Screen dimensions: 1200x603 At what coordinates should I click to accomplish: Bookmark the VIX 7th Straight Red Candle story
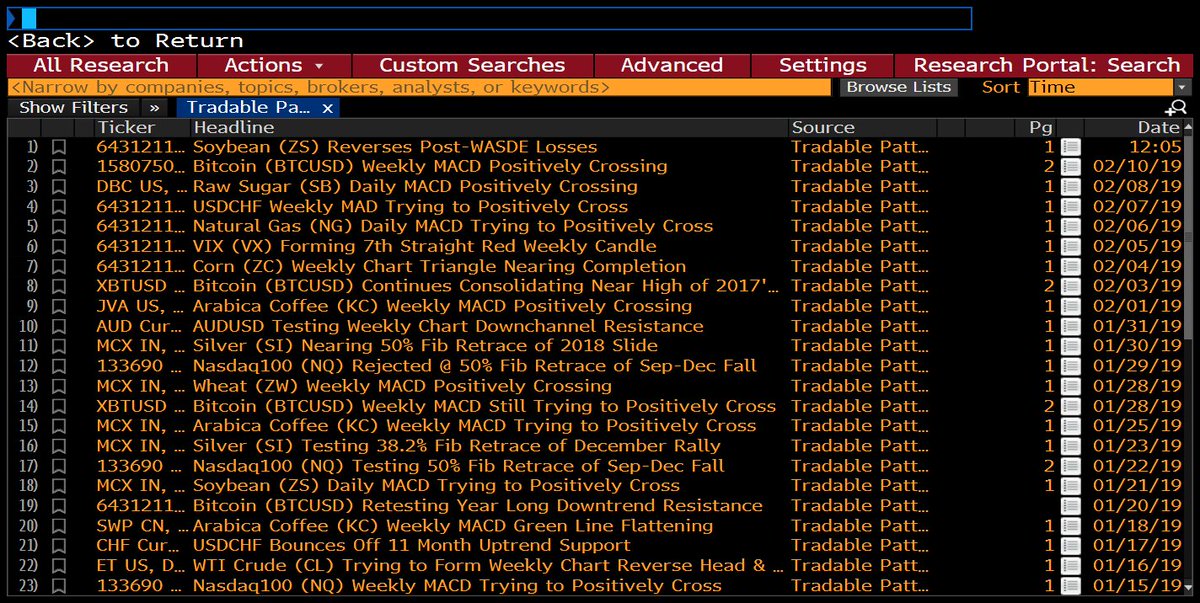click(x=58, y=247)
